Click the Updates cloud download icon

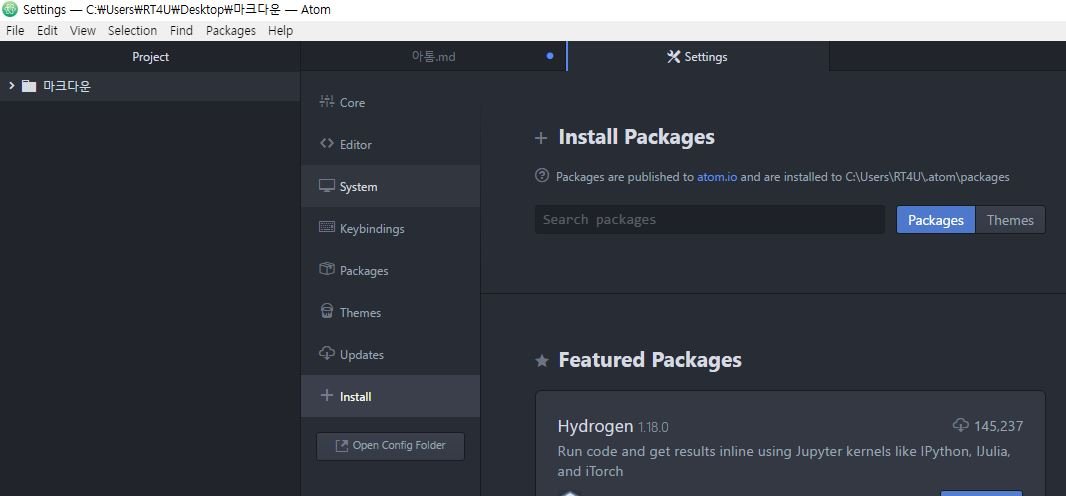click(326, 354)
